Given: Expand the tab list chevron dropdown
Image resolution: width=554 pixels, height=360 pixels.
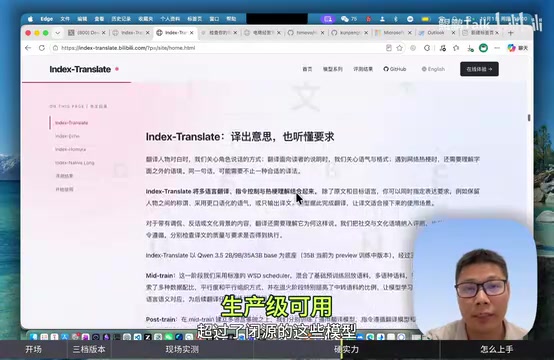Looking at the screenshot, I should click(58, 33).
